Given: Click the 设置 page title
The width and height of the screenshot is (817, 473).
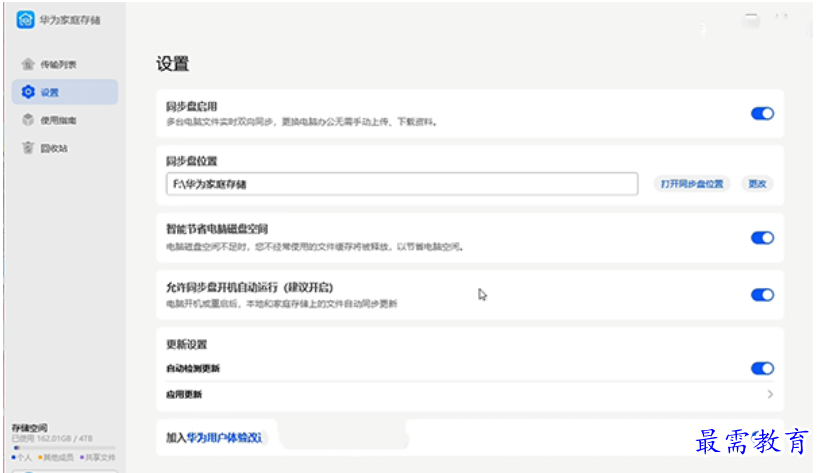Looking at the screenshot, I should pos(172,64).
